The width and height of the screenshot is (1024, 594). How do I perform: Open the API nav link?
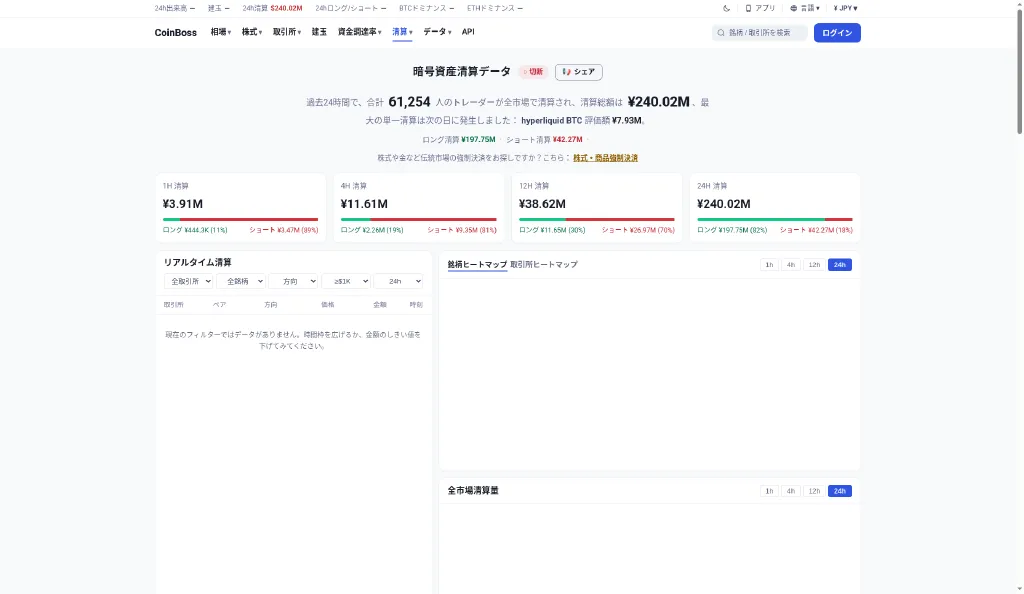(x=468, y=32)
